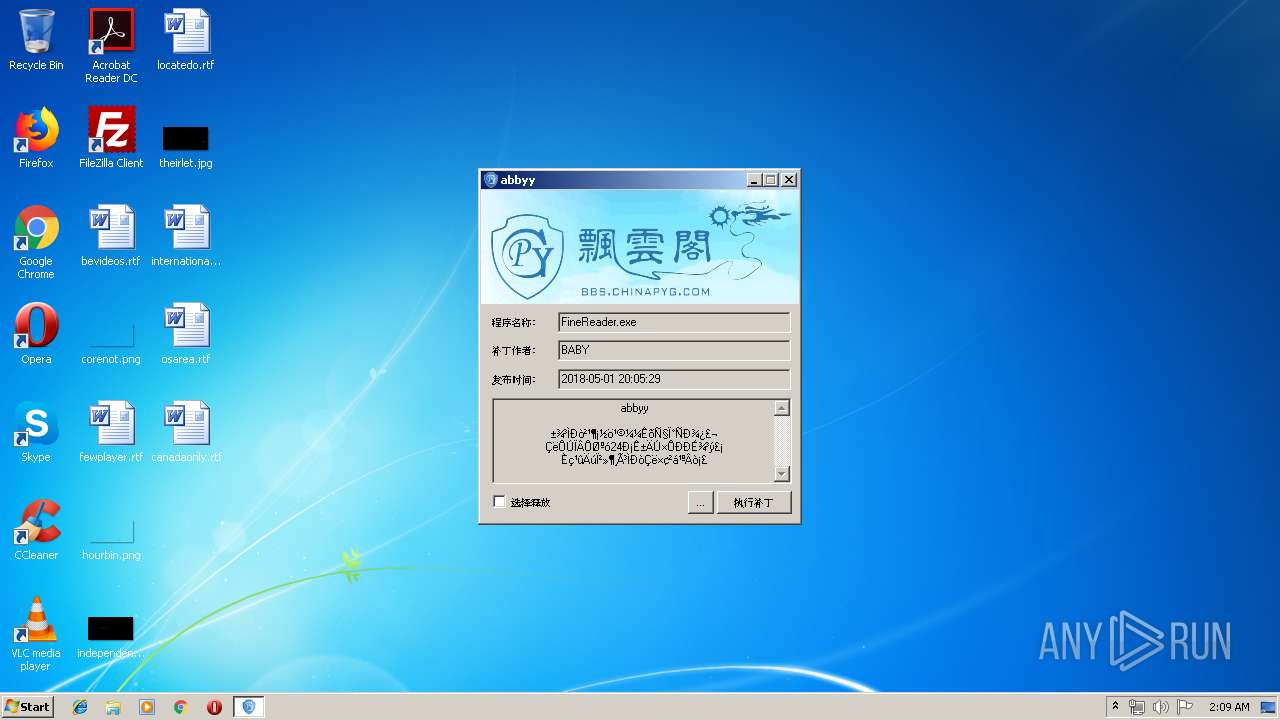This screenshot has height=720, width=1280.
Task: Select hourbin.png file icon
Action: (111, 540)
